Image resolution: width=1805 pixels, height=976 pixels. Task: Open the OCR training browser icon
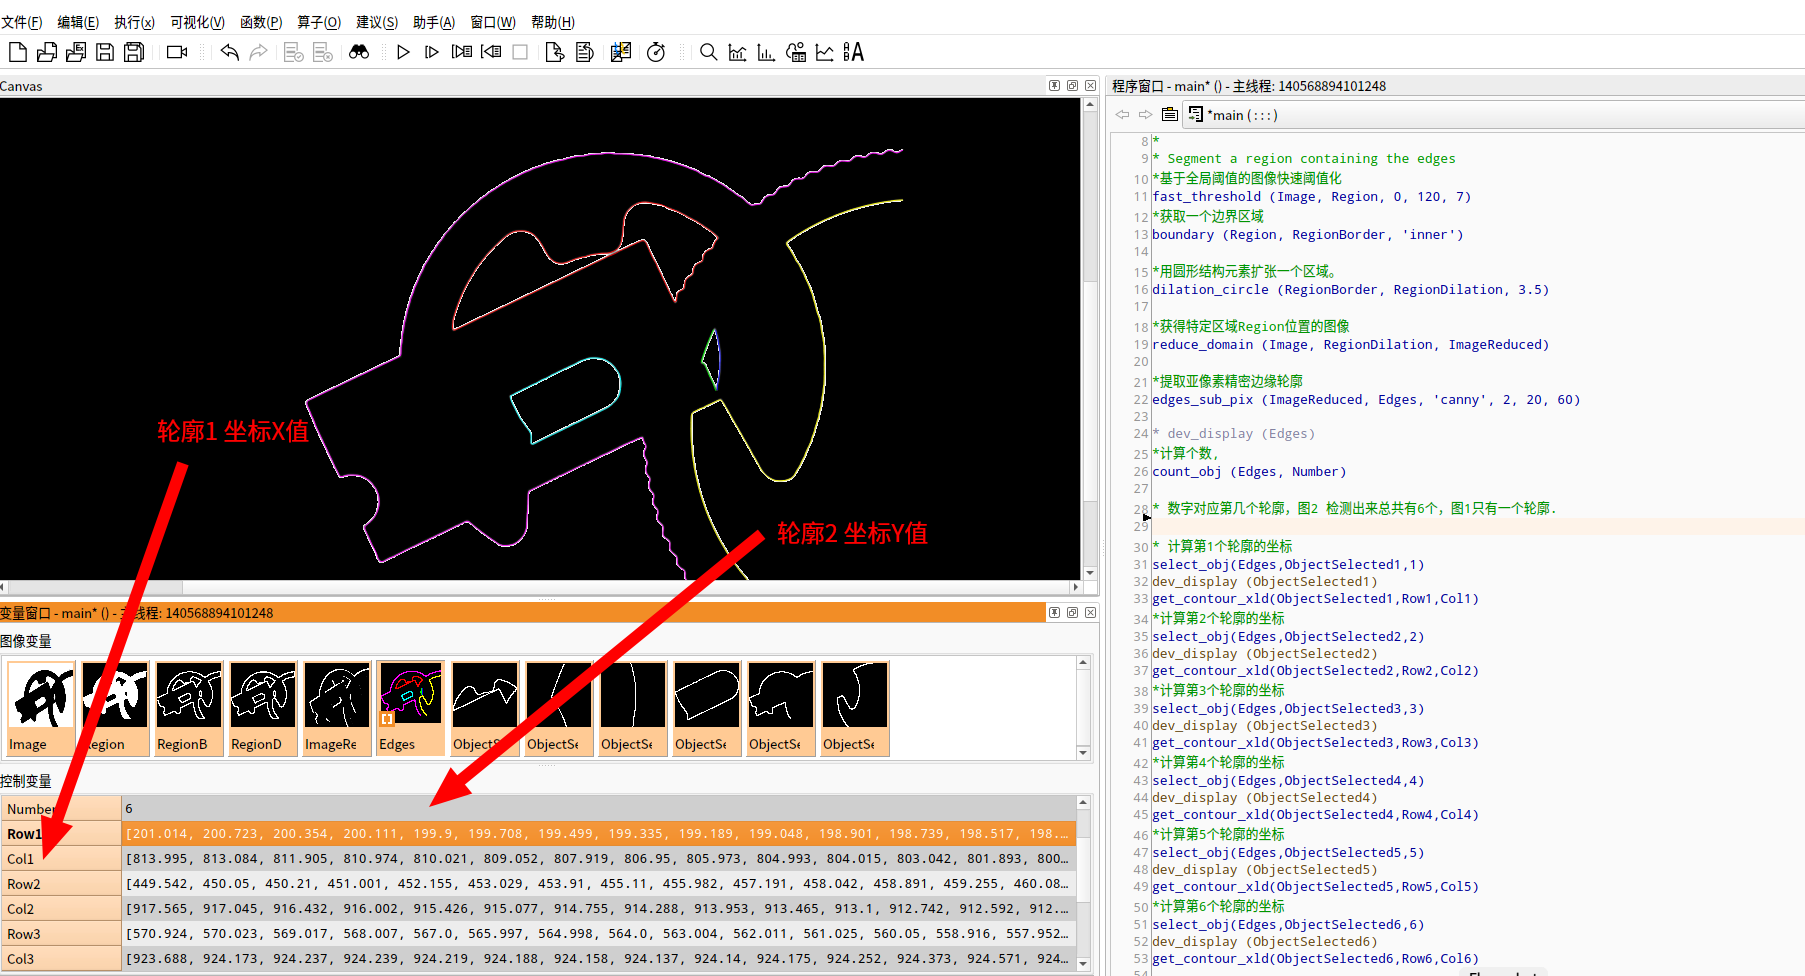click(x=854, y=52)
